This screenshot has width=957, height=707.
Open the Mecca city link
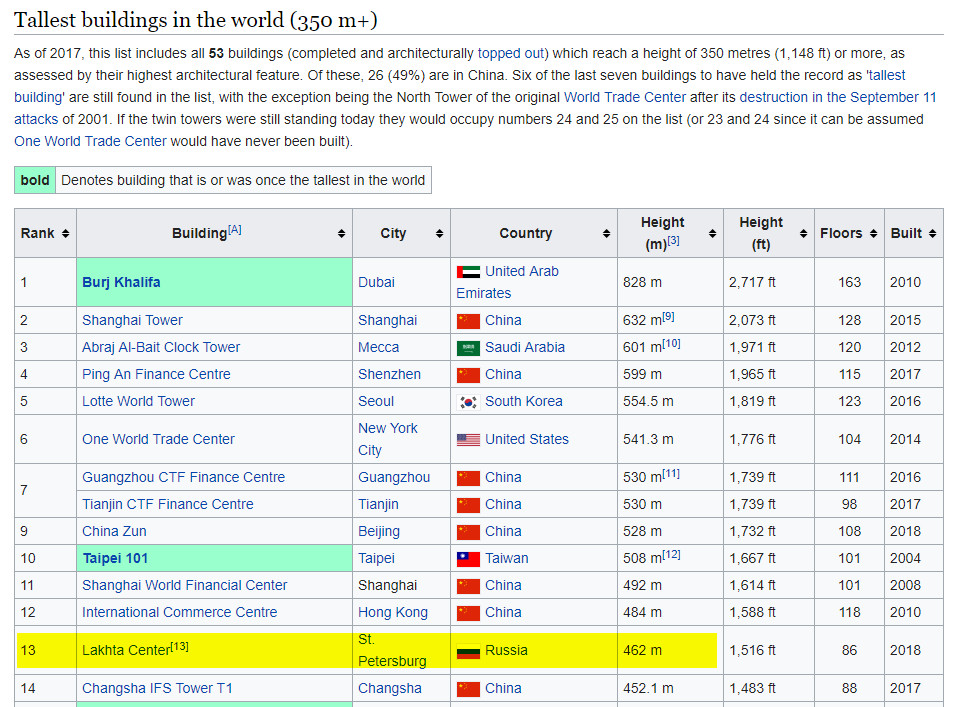coord(378,347)
